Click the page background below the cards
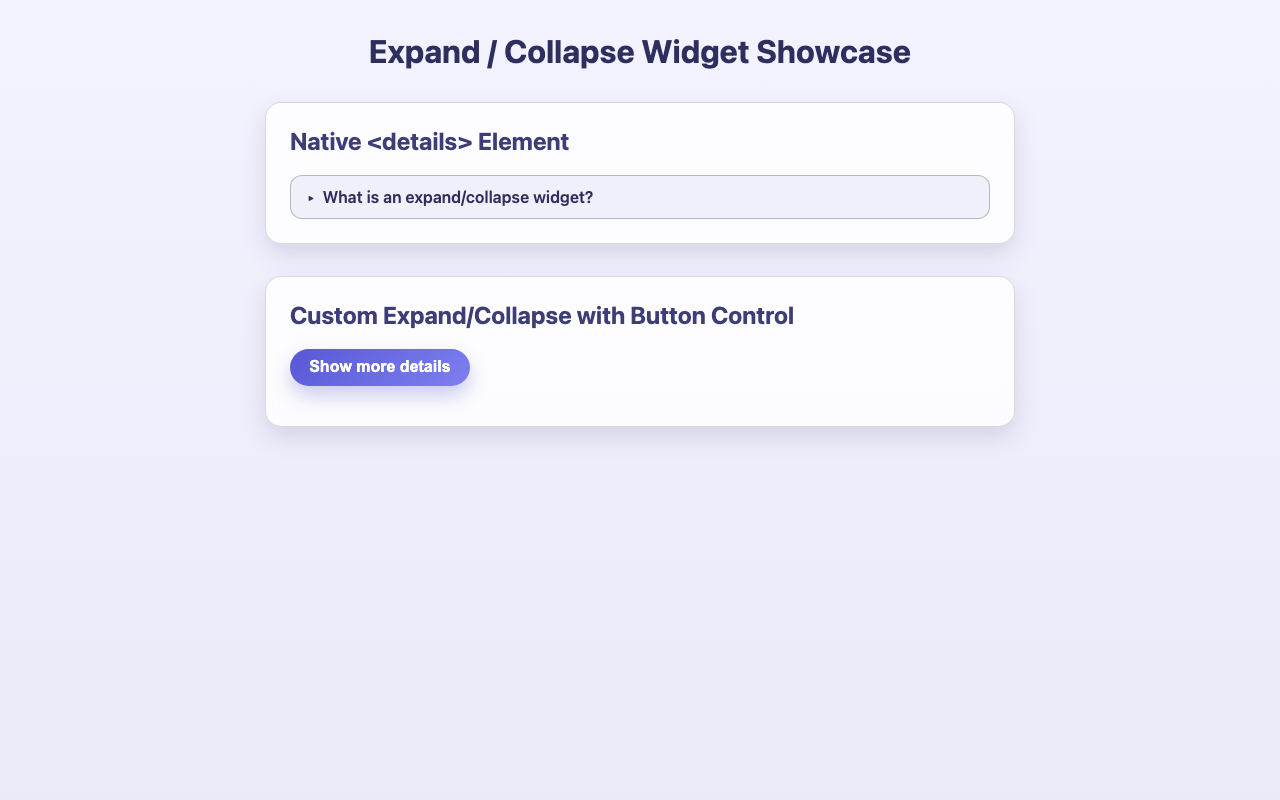1280x800 pixels. click(x=640, y=600)
